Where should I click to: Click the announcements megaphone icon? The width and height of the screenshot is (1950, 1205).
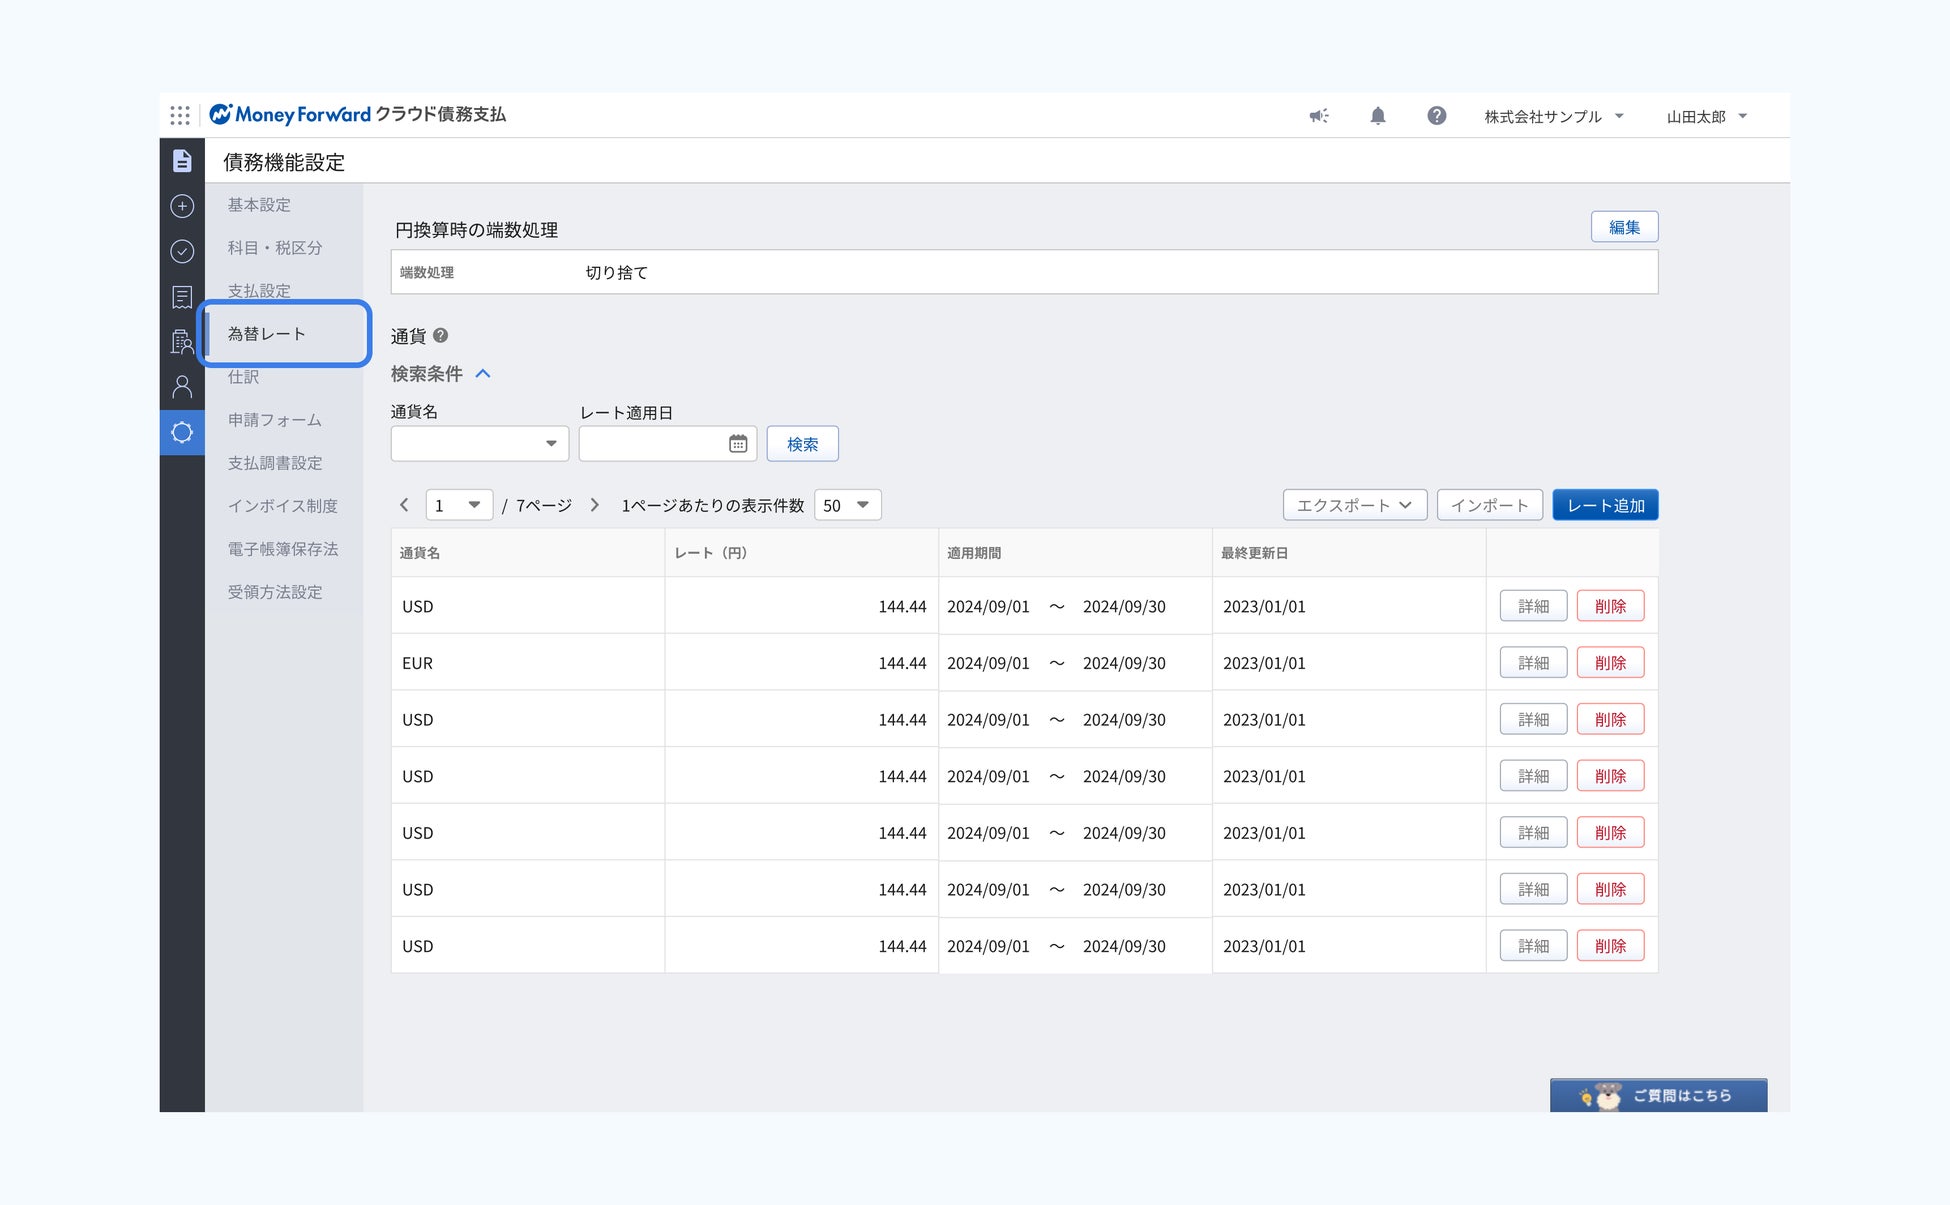(1319, 116)
